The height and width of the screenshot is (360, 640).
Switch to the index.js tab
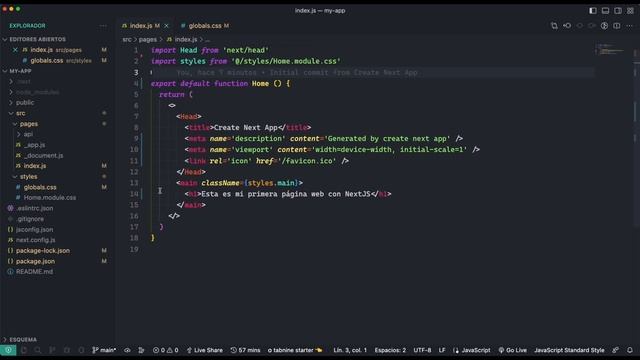141,26
